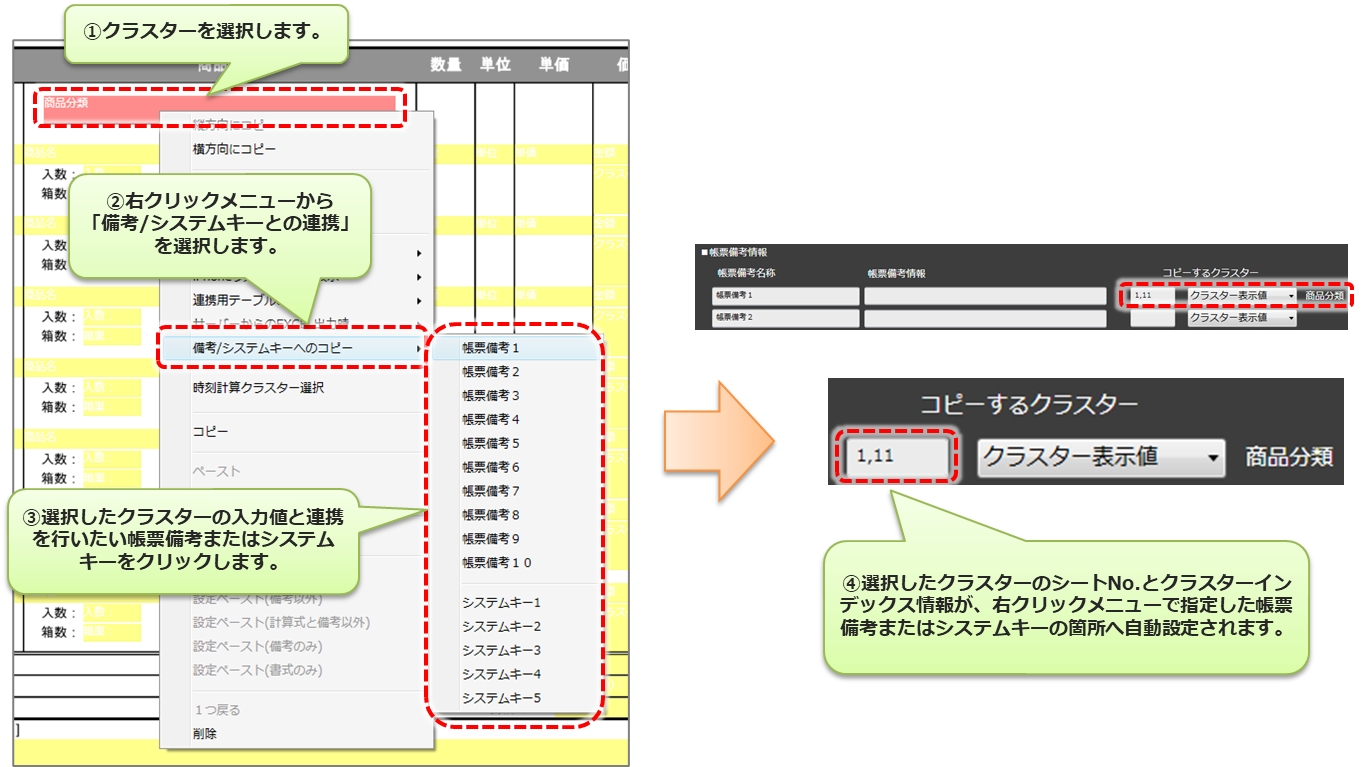Click the empty 帳票備考情報 field beside 帳票備考1
Viewport: 1363px width, 767px height.
click(984, 296)
